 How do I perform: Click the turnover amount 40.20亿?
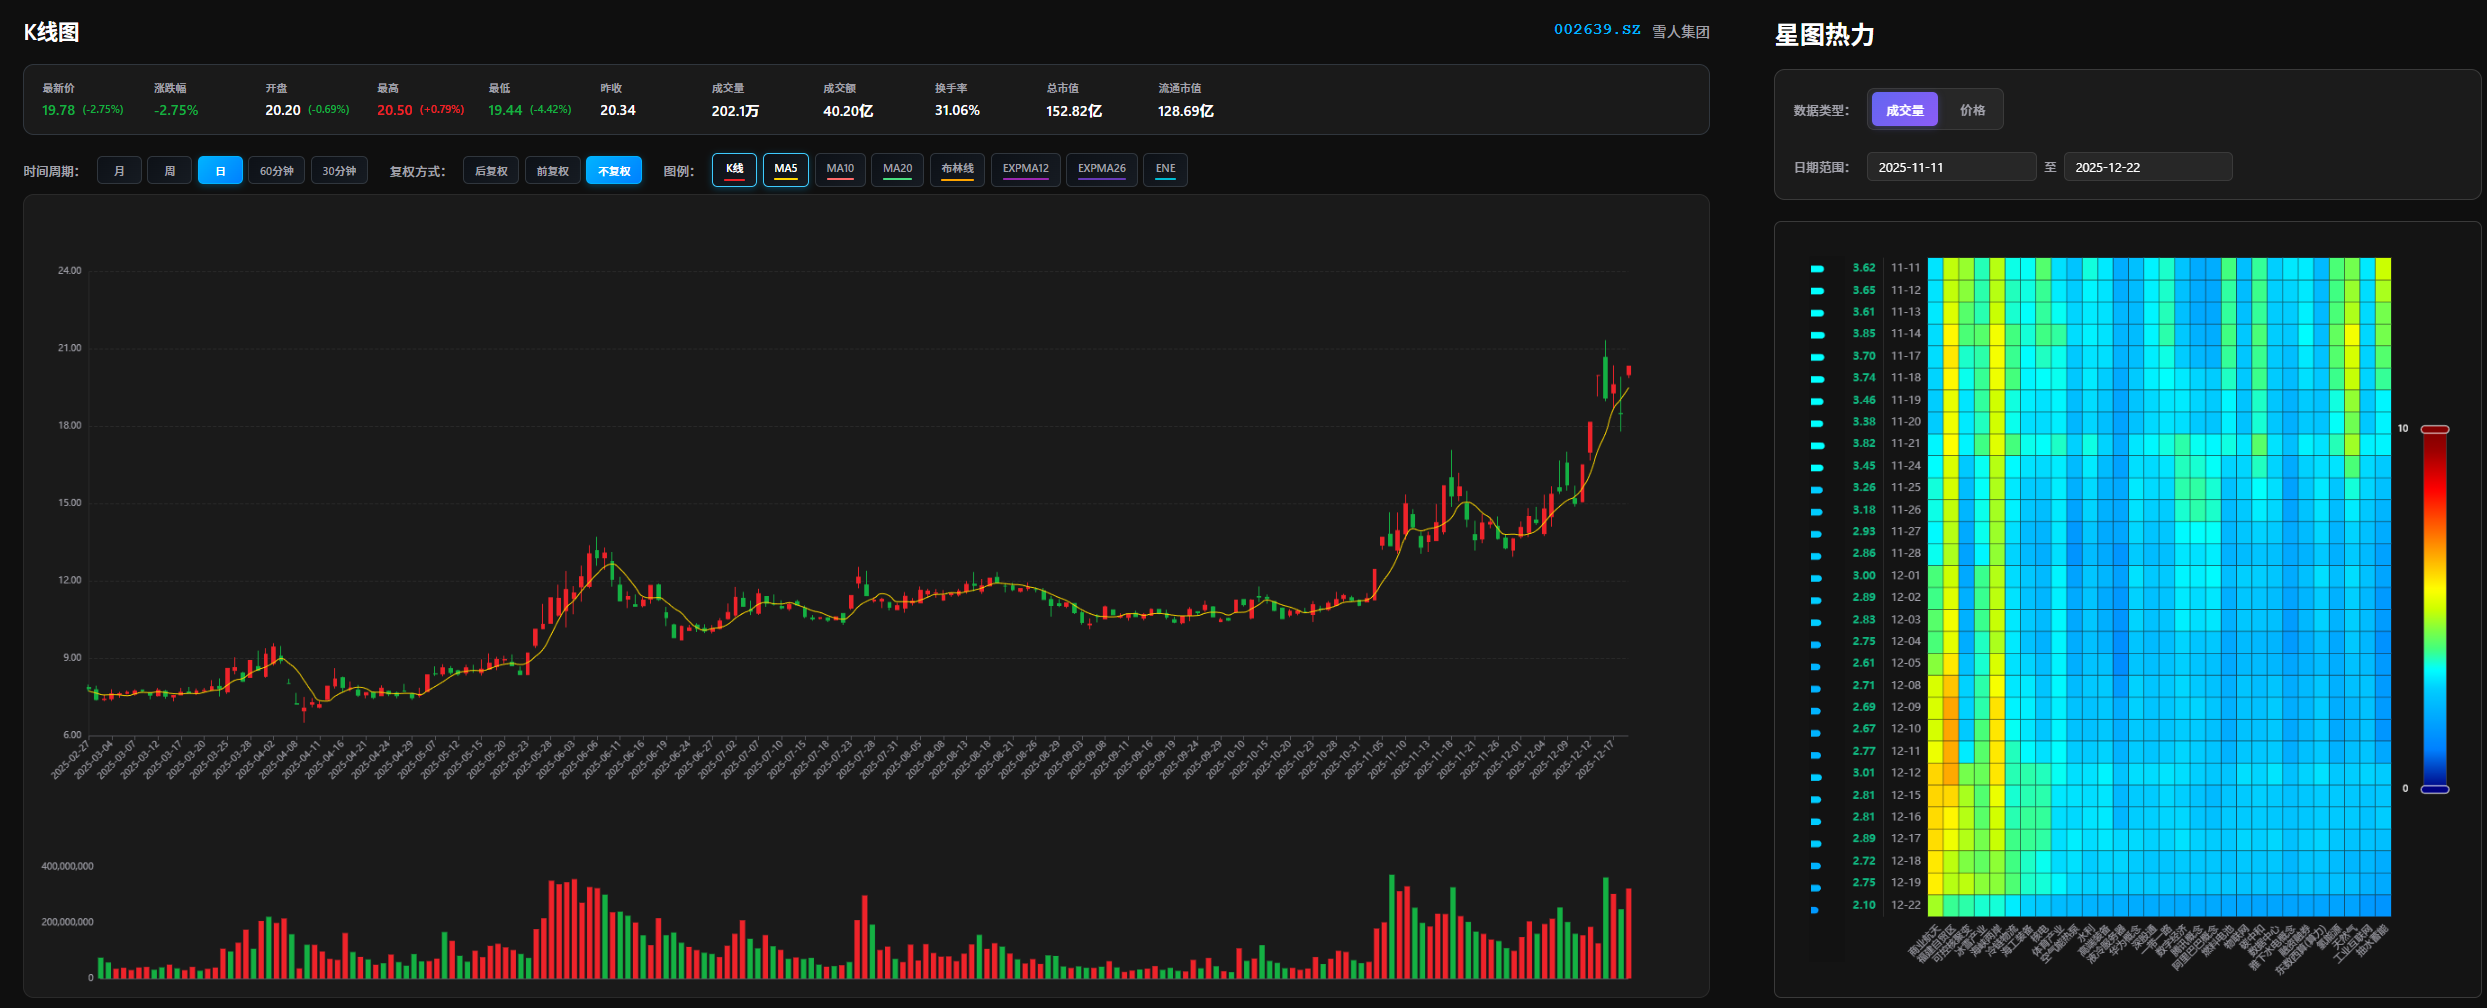coord(848,111)
